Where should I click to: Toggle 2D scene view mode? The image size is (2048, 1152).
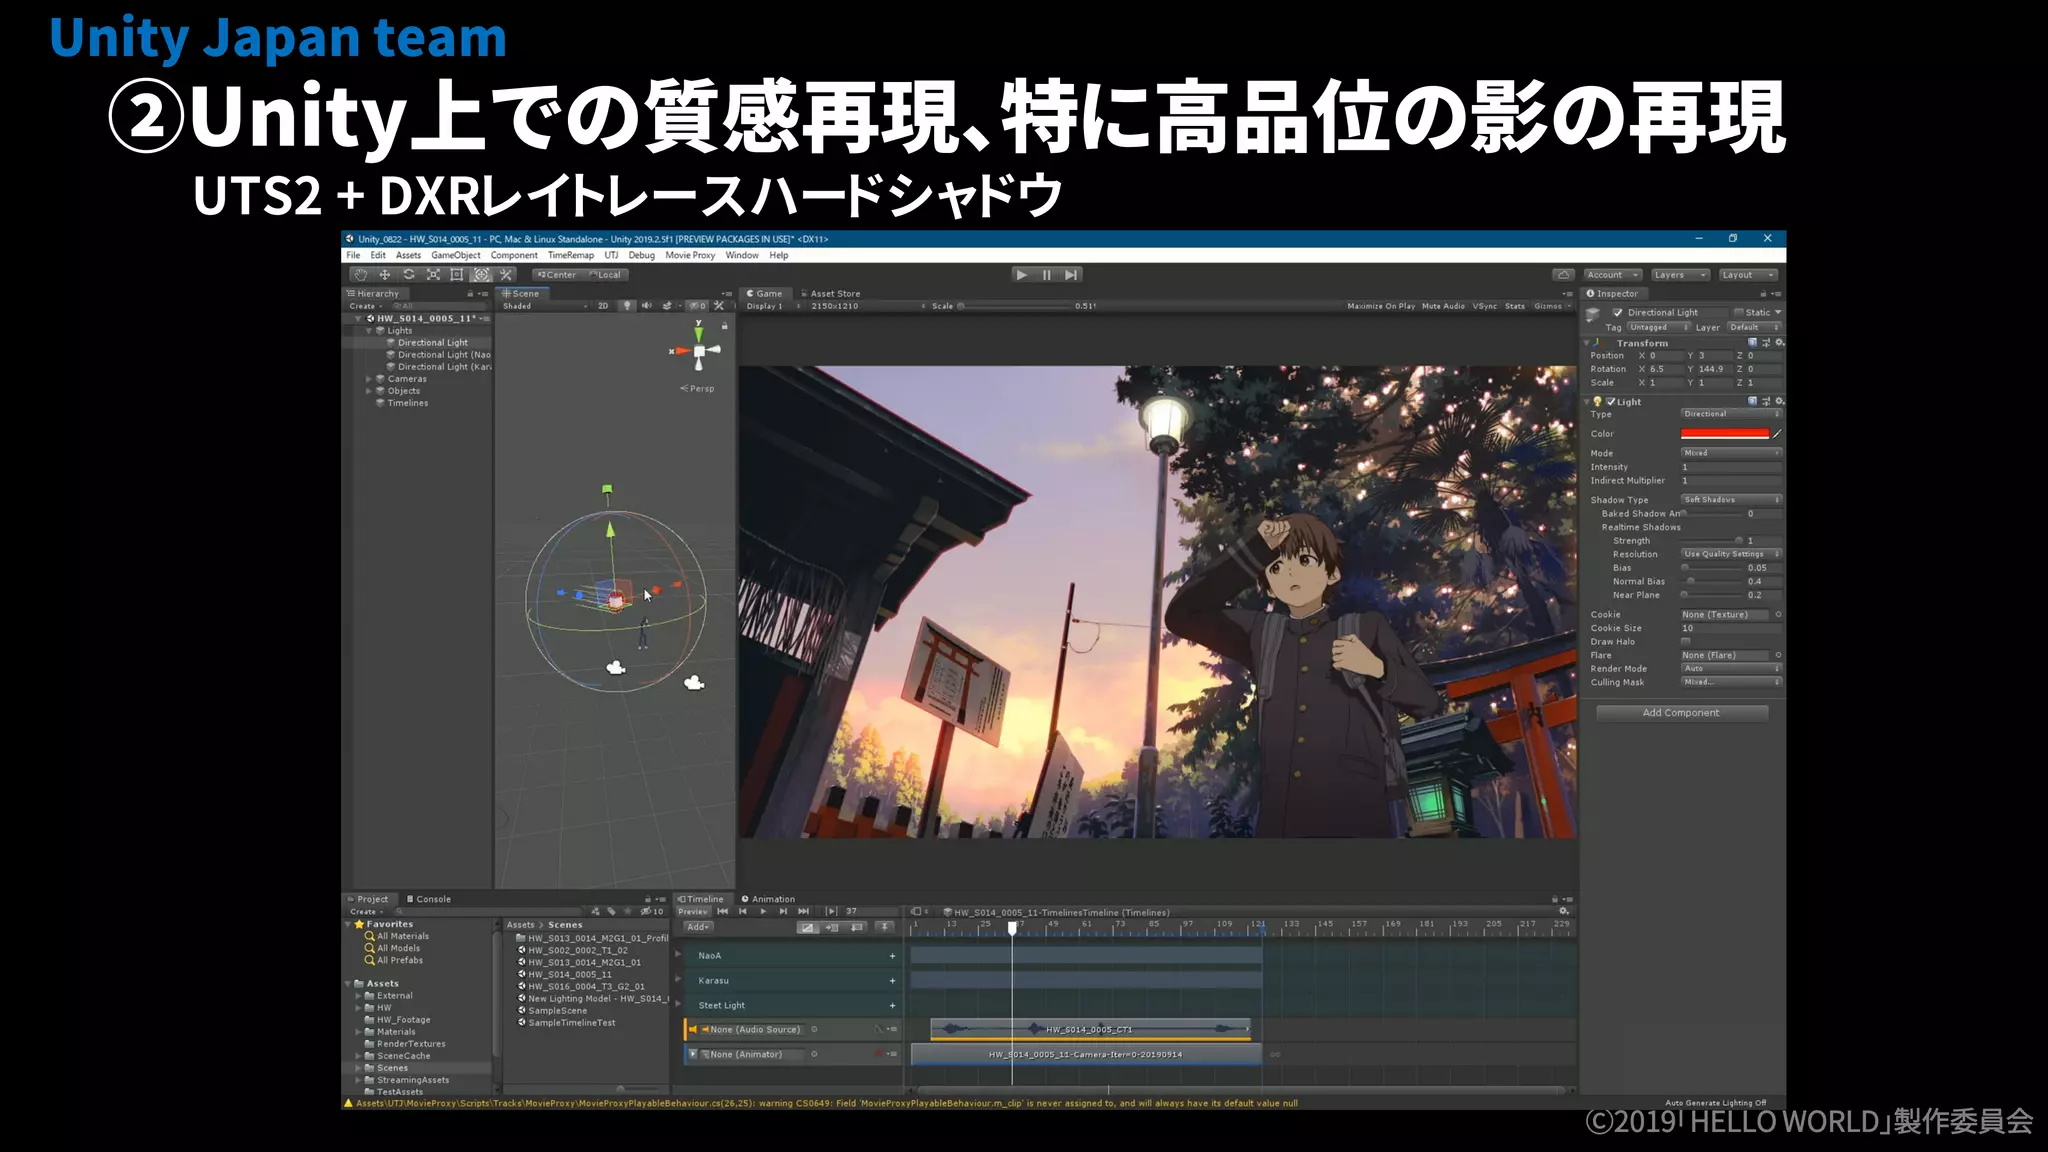[x=603, y=306]
